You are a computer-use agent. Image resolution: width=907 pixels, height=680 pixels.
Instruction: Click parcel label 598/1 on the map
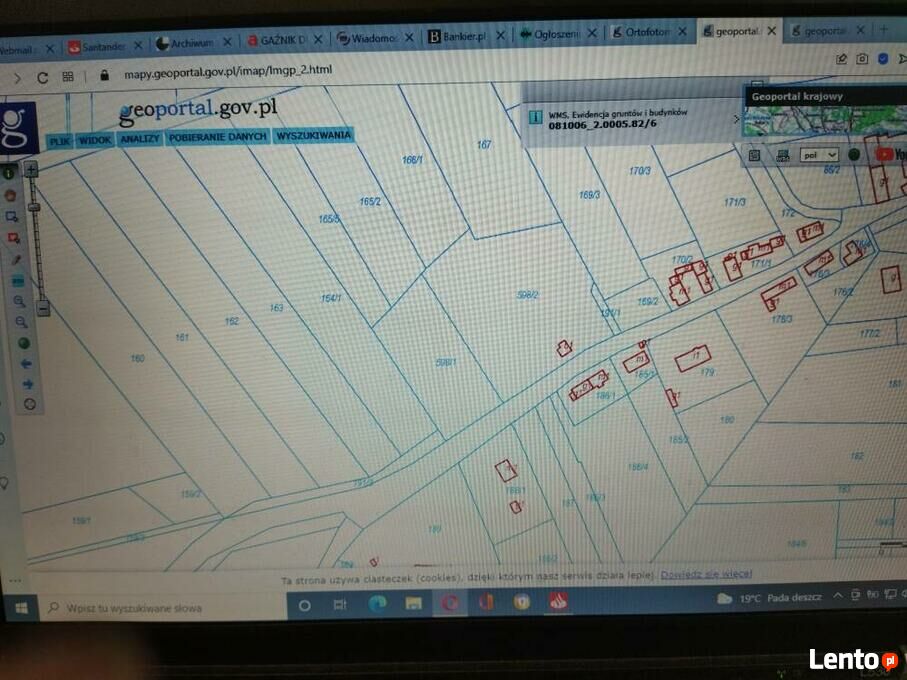click(x=445, y=363)
